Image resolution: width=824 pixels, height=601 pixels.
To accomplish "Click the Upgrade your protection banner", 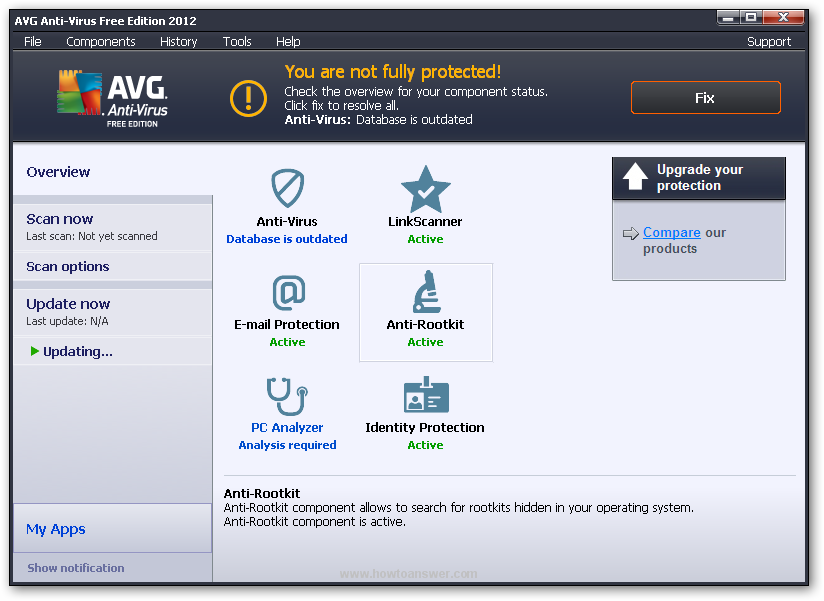I will (699, 178).
